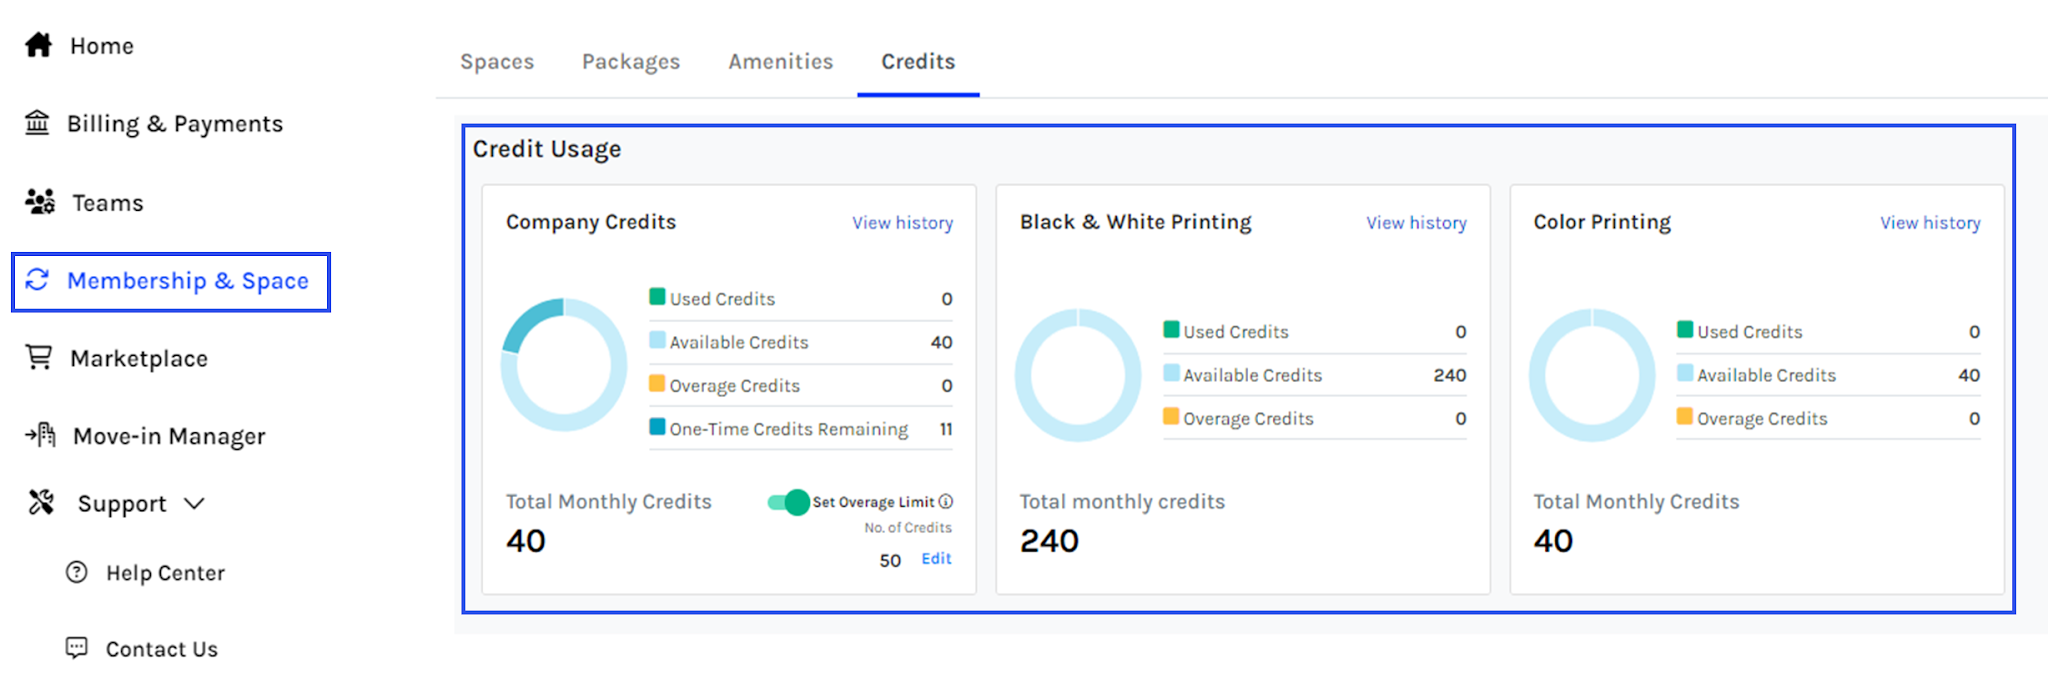Click the green Used Credits swatch in Company Credits
Screen dimensions: 2048x673
[x=657, y=296]
